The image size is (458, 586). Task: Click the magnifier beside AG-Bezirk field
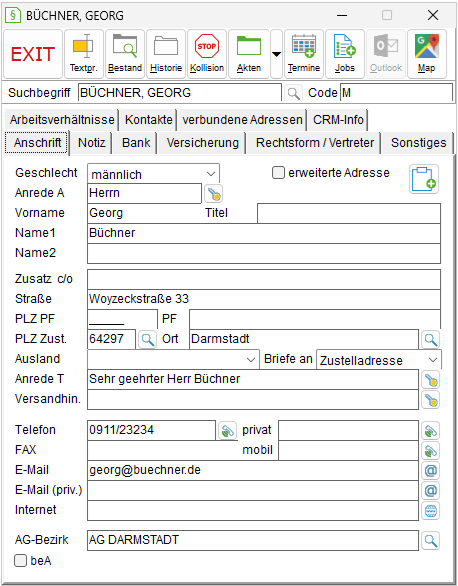coord(430,540)
